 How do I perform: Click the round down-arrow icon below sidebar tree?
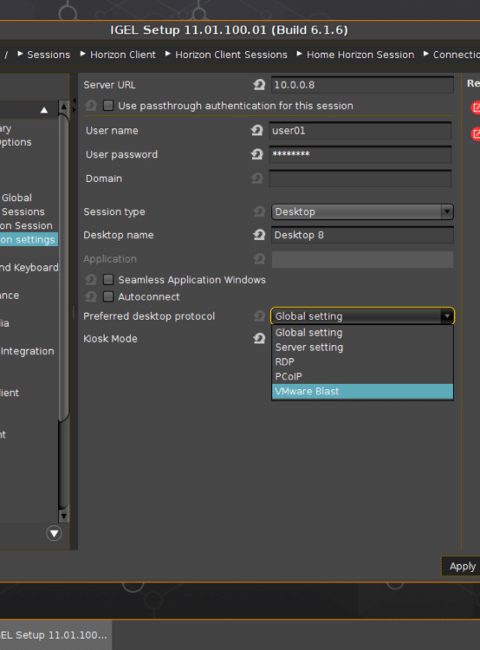pyautogui.click(x=54, y=533)
